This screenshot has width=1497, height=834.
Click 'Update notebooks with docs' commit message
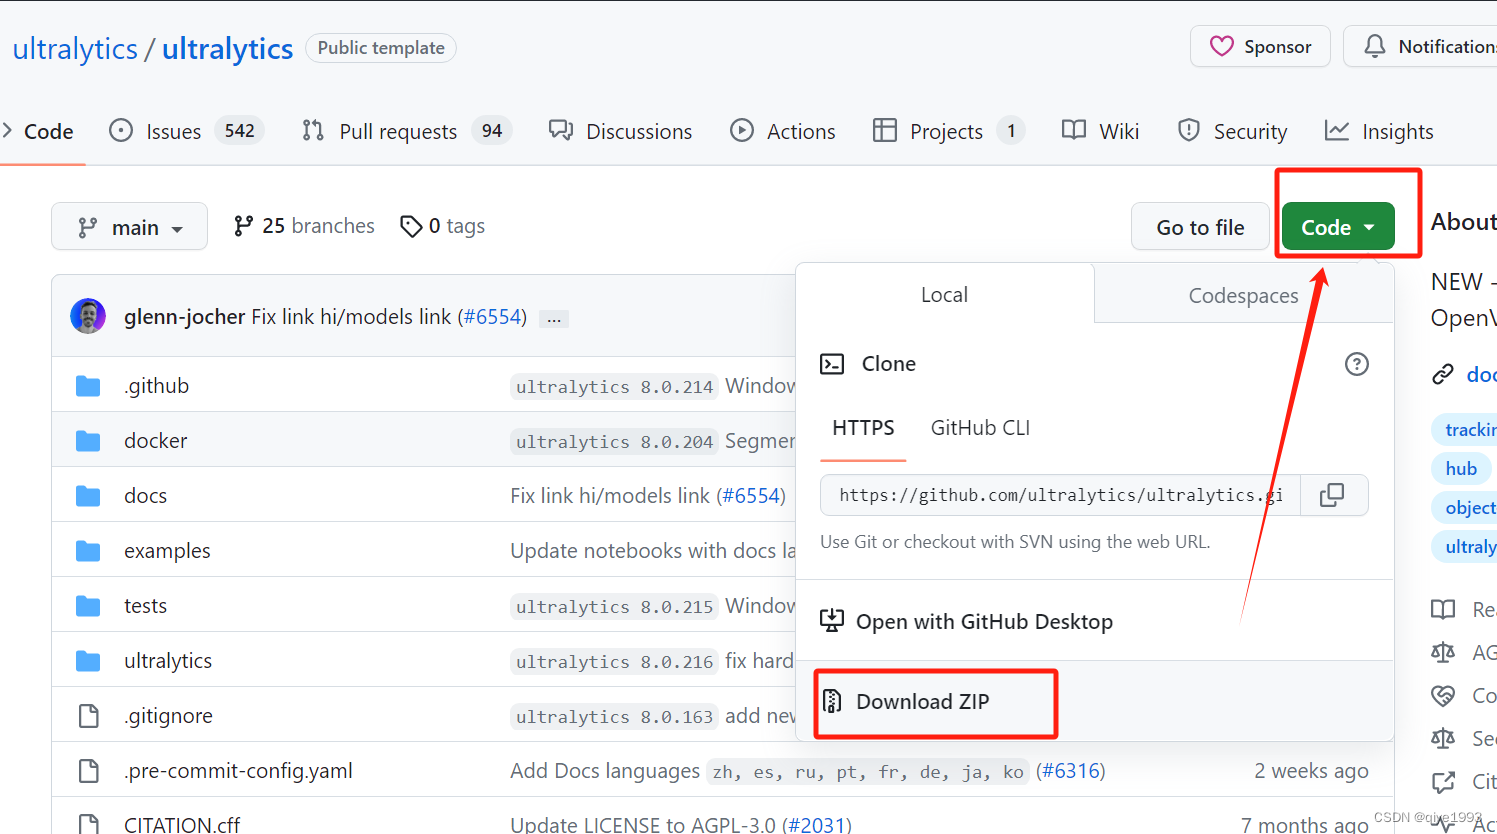(x=653, y=551)
